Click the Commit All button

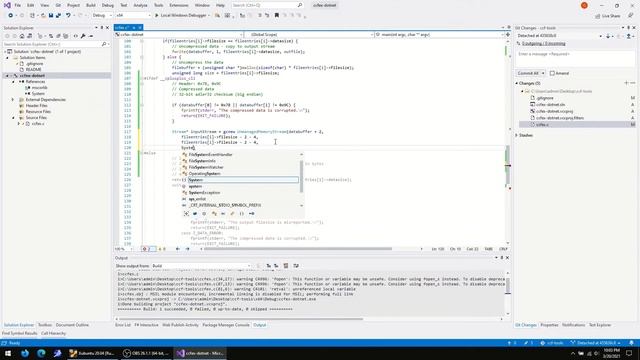(x=528, y=73)
